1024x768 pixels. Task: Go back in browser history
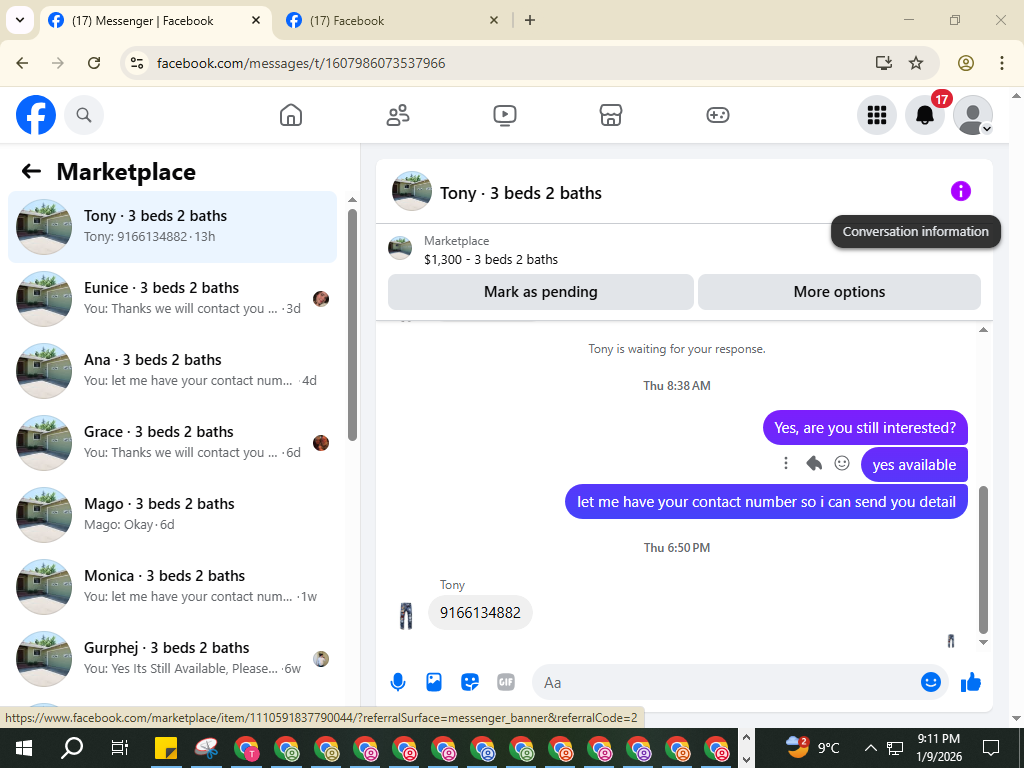pos(22,63)
